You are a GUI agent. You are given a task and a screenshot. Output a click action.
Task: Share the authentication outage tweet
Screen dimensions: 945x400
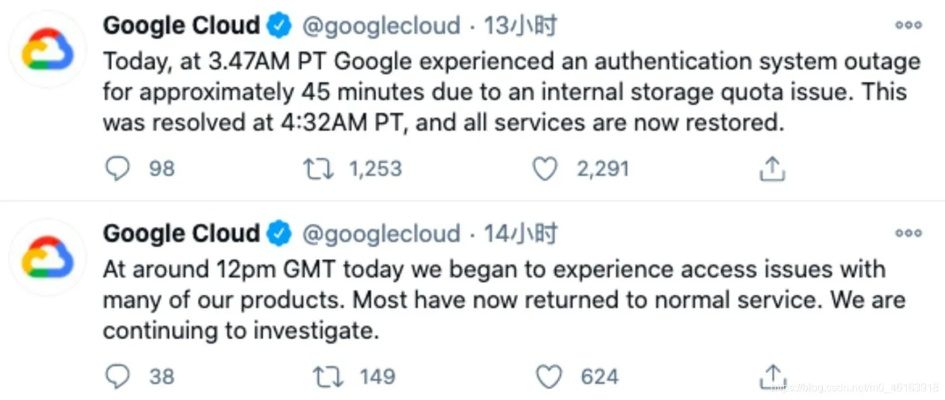[x=771, y=168]
